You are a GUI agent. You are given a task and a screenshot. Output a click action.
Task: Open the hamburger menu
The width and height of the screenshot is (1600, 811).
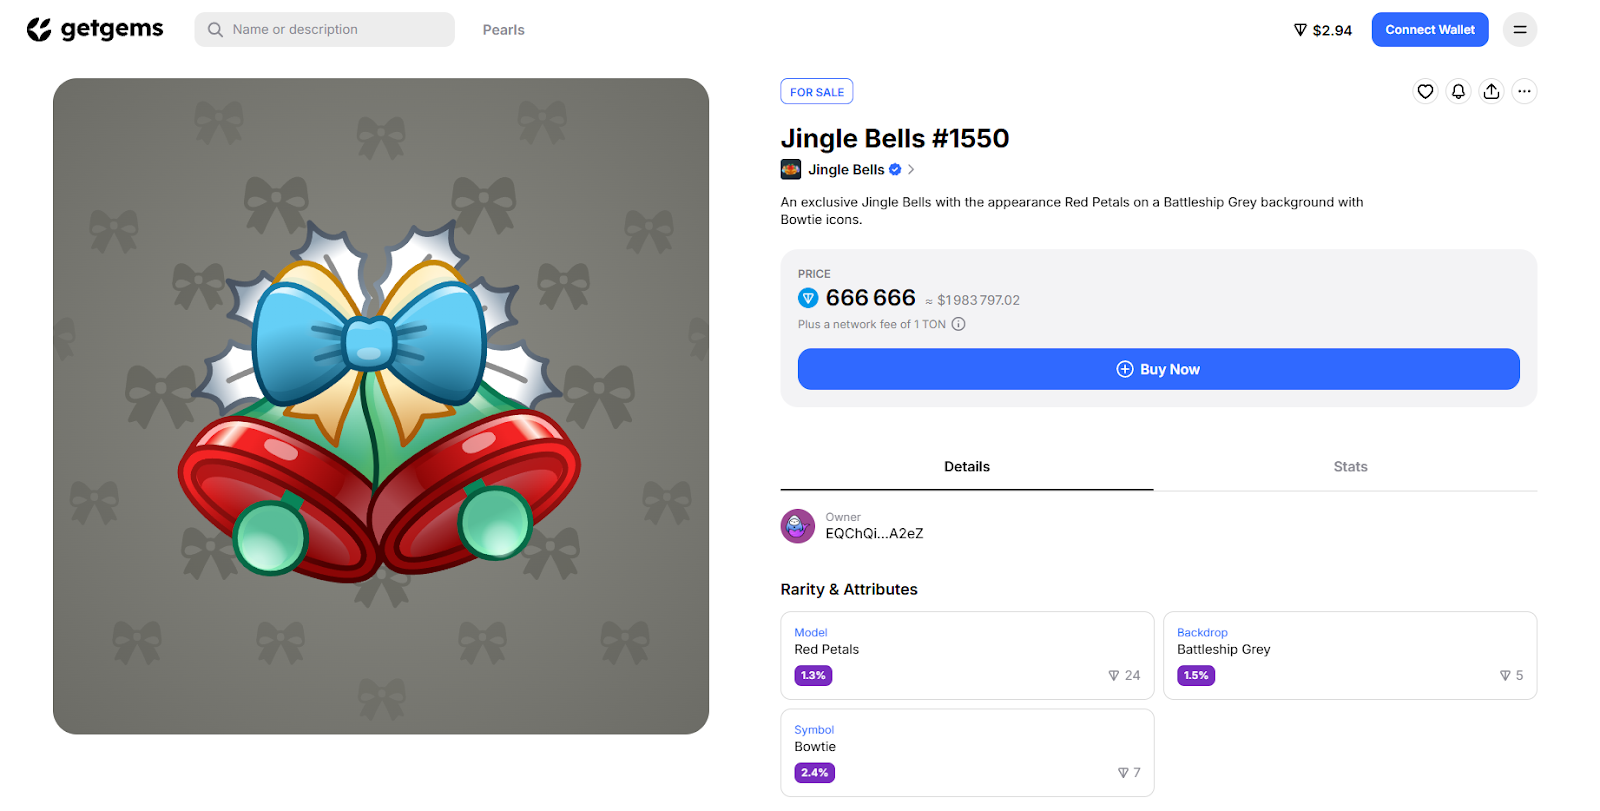(x=1519, y=30)
